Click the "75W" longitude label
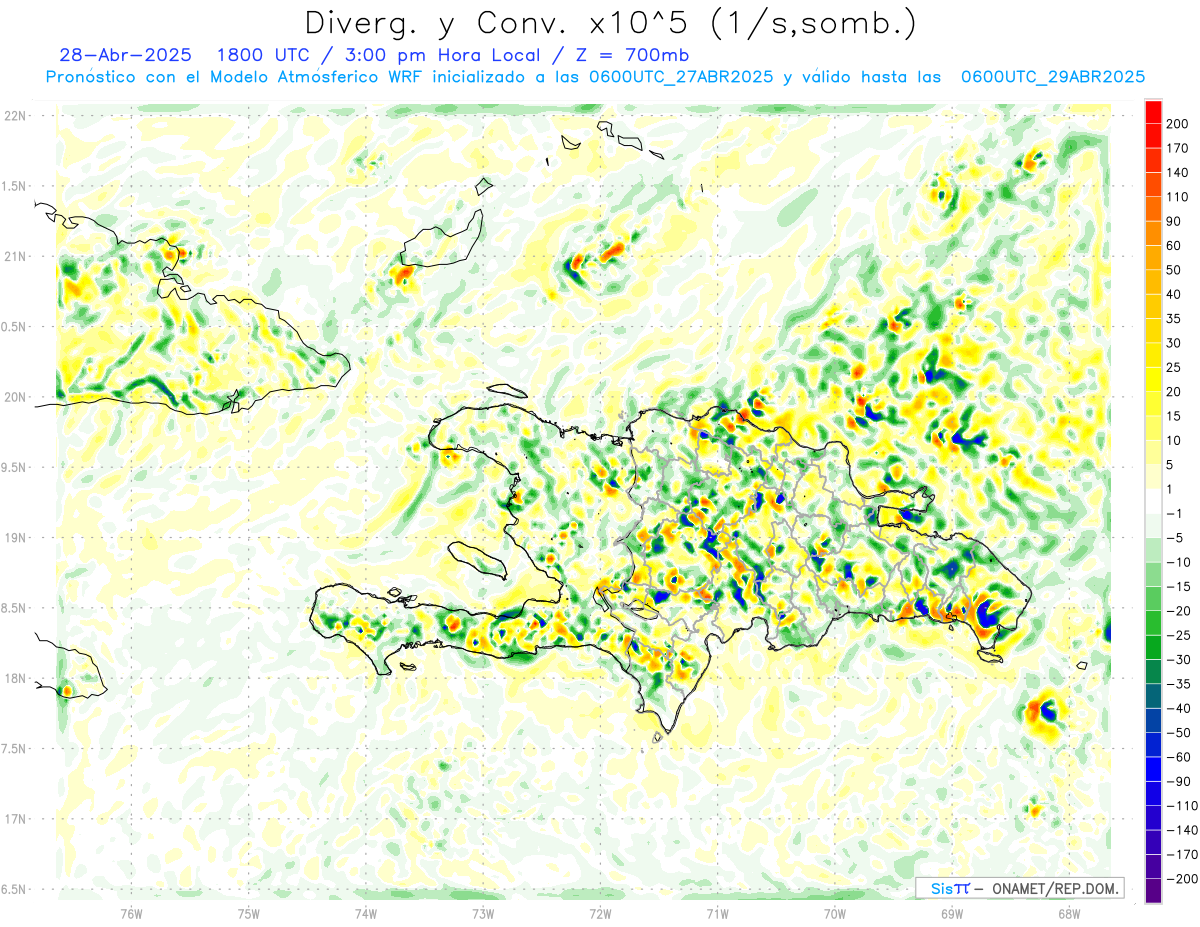The image size is (1200, 927). (x=249, y=912)
